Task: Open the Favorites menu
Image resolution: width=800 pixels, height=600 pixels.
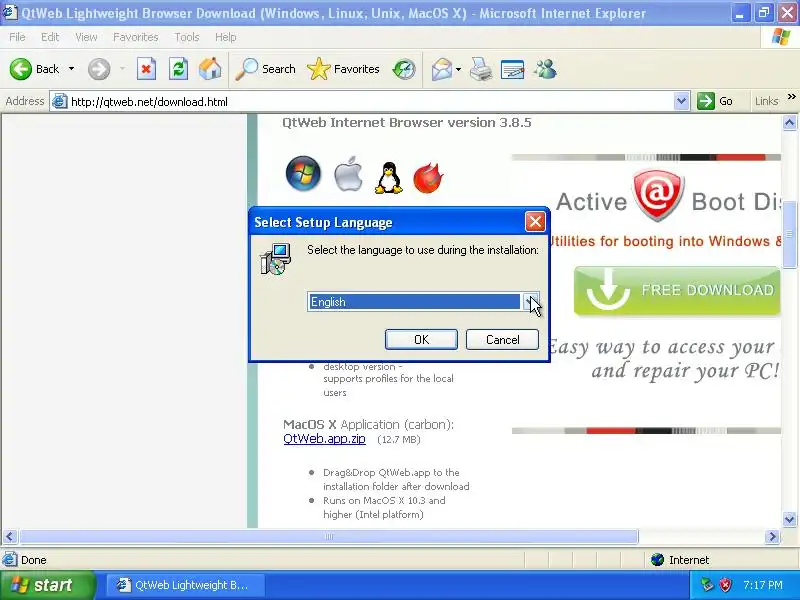Action: [136, 37]
